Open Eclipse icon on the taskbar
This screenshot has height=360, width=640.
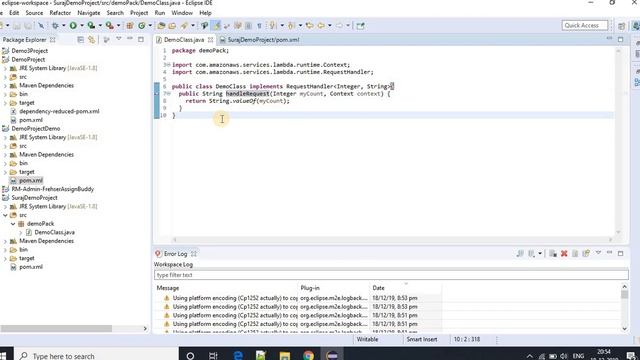[x=332, y=356]
